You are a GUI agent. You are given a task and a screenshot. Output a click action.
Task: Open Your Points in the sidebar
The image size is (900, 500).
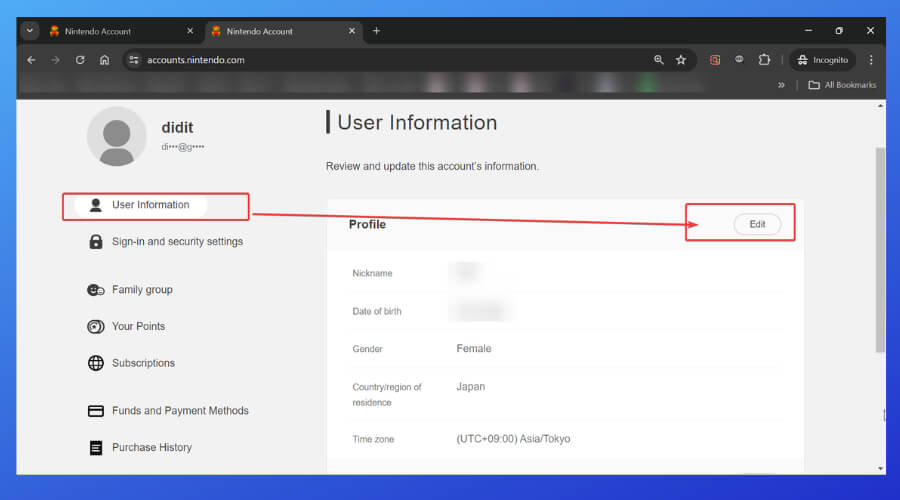(138, 326)
